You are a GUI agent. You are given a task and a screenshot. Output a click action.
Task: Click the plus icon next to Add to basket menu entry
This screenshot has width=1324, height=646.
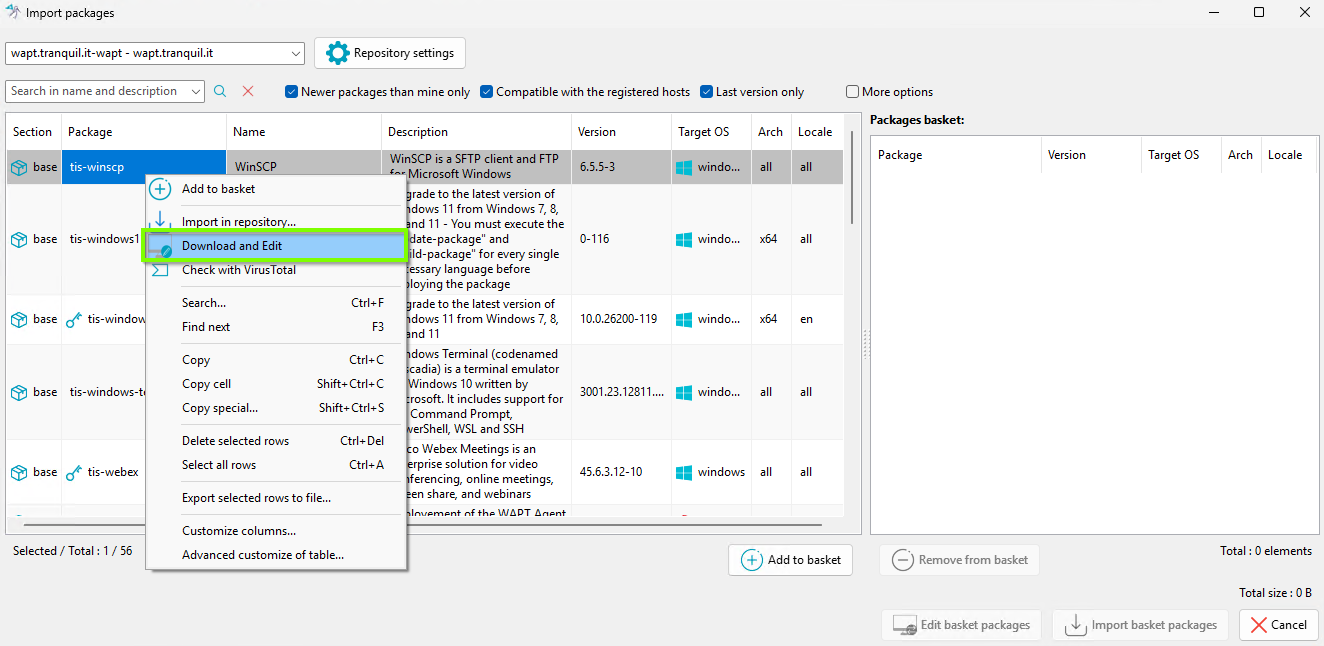coord(160,189)
